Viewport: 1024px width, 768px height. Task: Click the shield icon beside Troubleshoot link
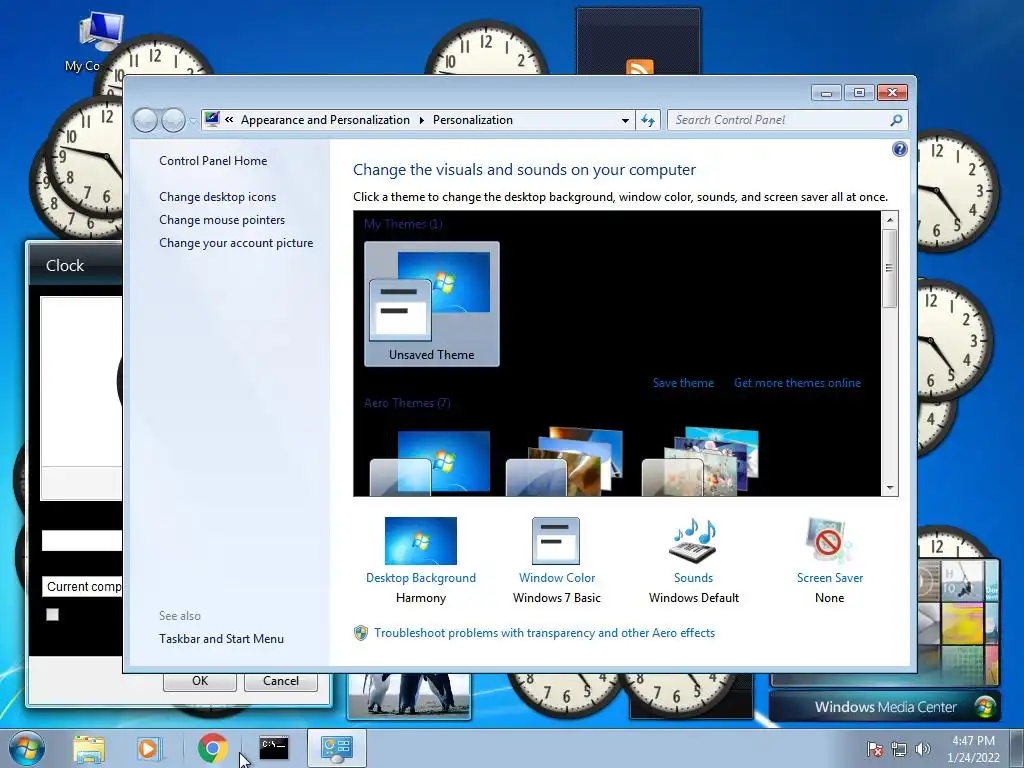click(360, 633)
